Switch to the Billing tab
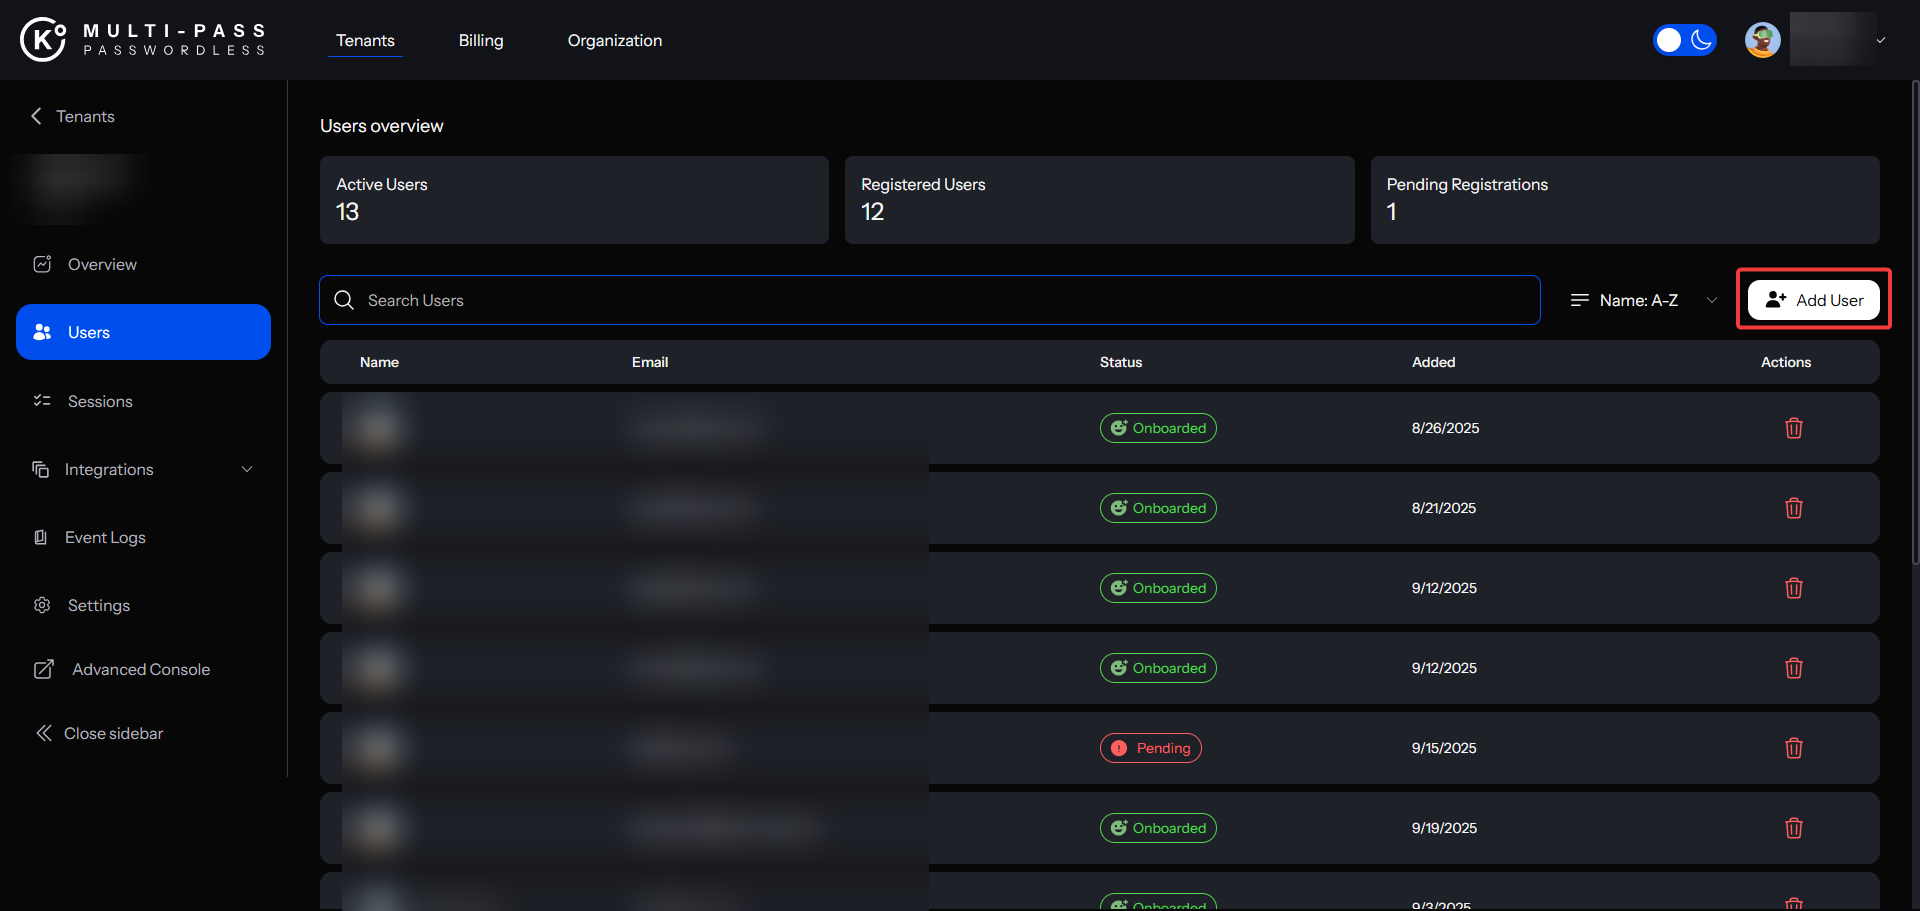This screenshot has height=911, width=1920. click(x=481, y=40)
